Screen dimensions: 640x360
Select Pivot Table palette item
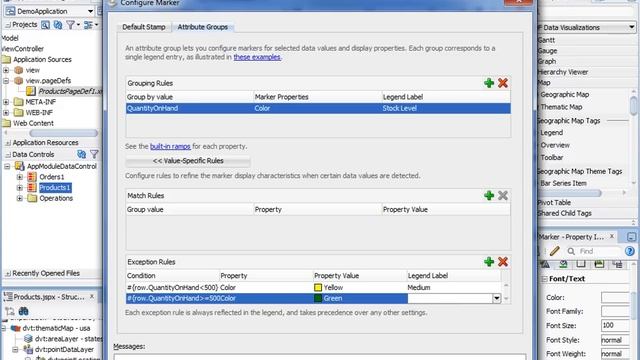coord(554,202)
